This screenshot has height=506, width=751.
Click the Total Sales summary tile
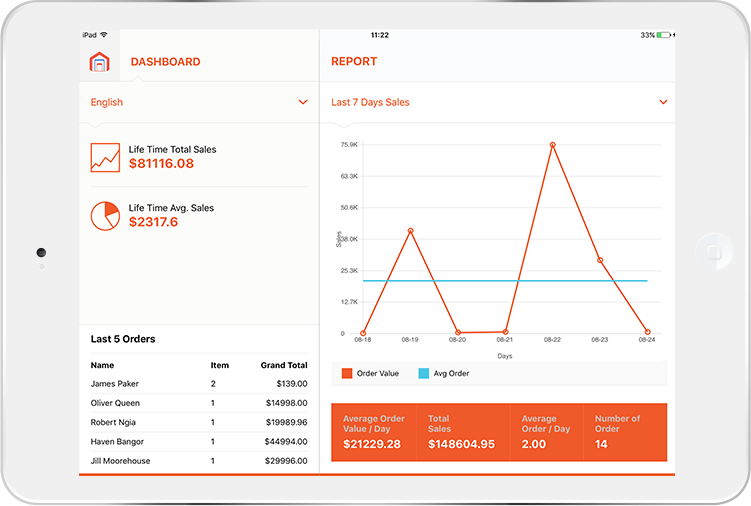click(x=466, y=432)
